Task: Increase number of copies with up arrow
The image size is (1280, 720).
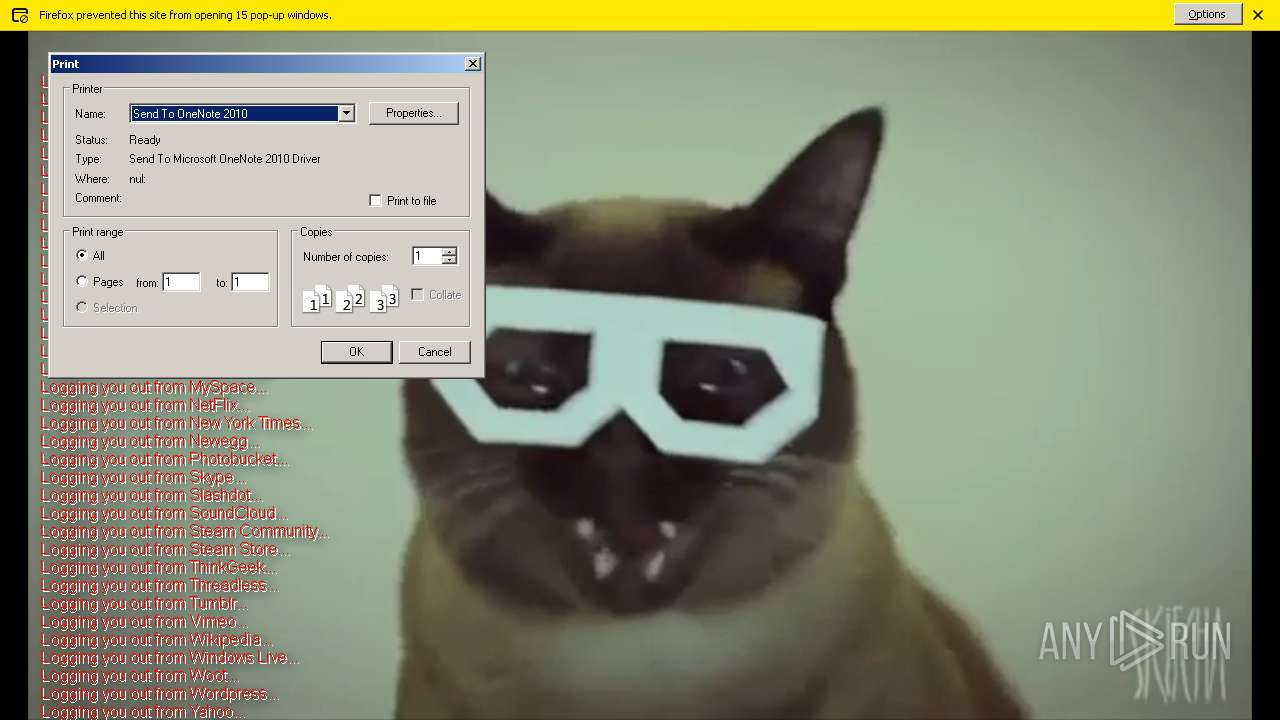Action: point(449,252)
